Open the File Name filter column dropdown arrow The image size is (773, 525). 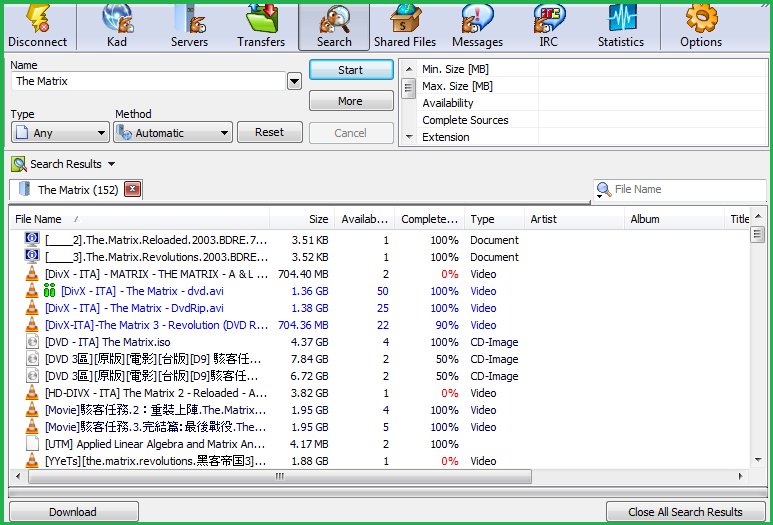(x=599, y=196)
